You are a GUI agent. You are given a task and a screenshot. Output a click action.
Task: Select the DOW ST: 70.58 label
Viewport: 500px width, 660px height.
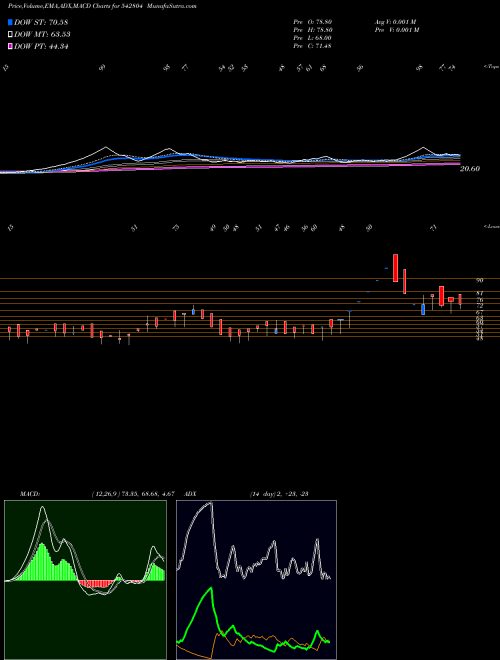click(41, 22)
